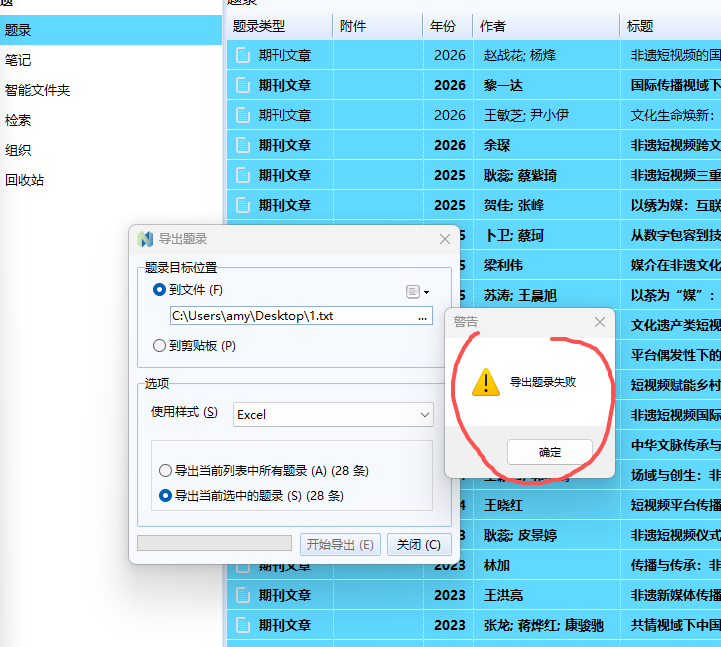Click title starting 以茶为"媒"

pyautogui.click(x=673, y=295)
